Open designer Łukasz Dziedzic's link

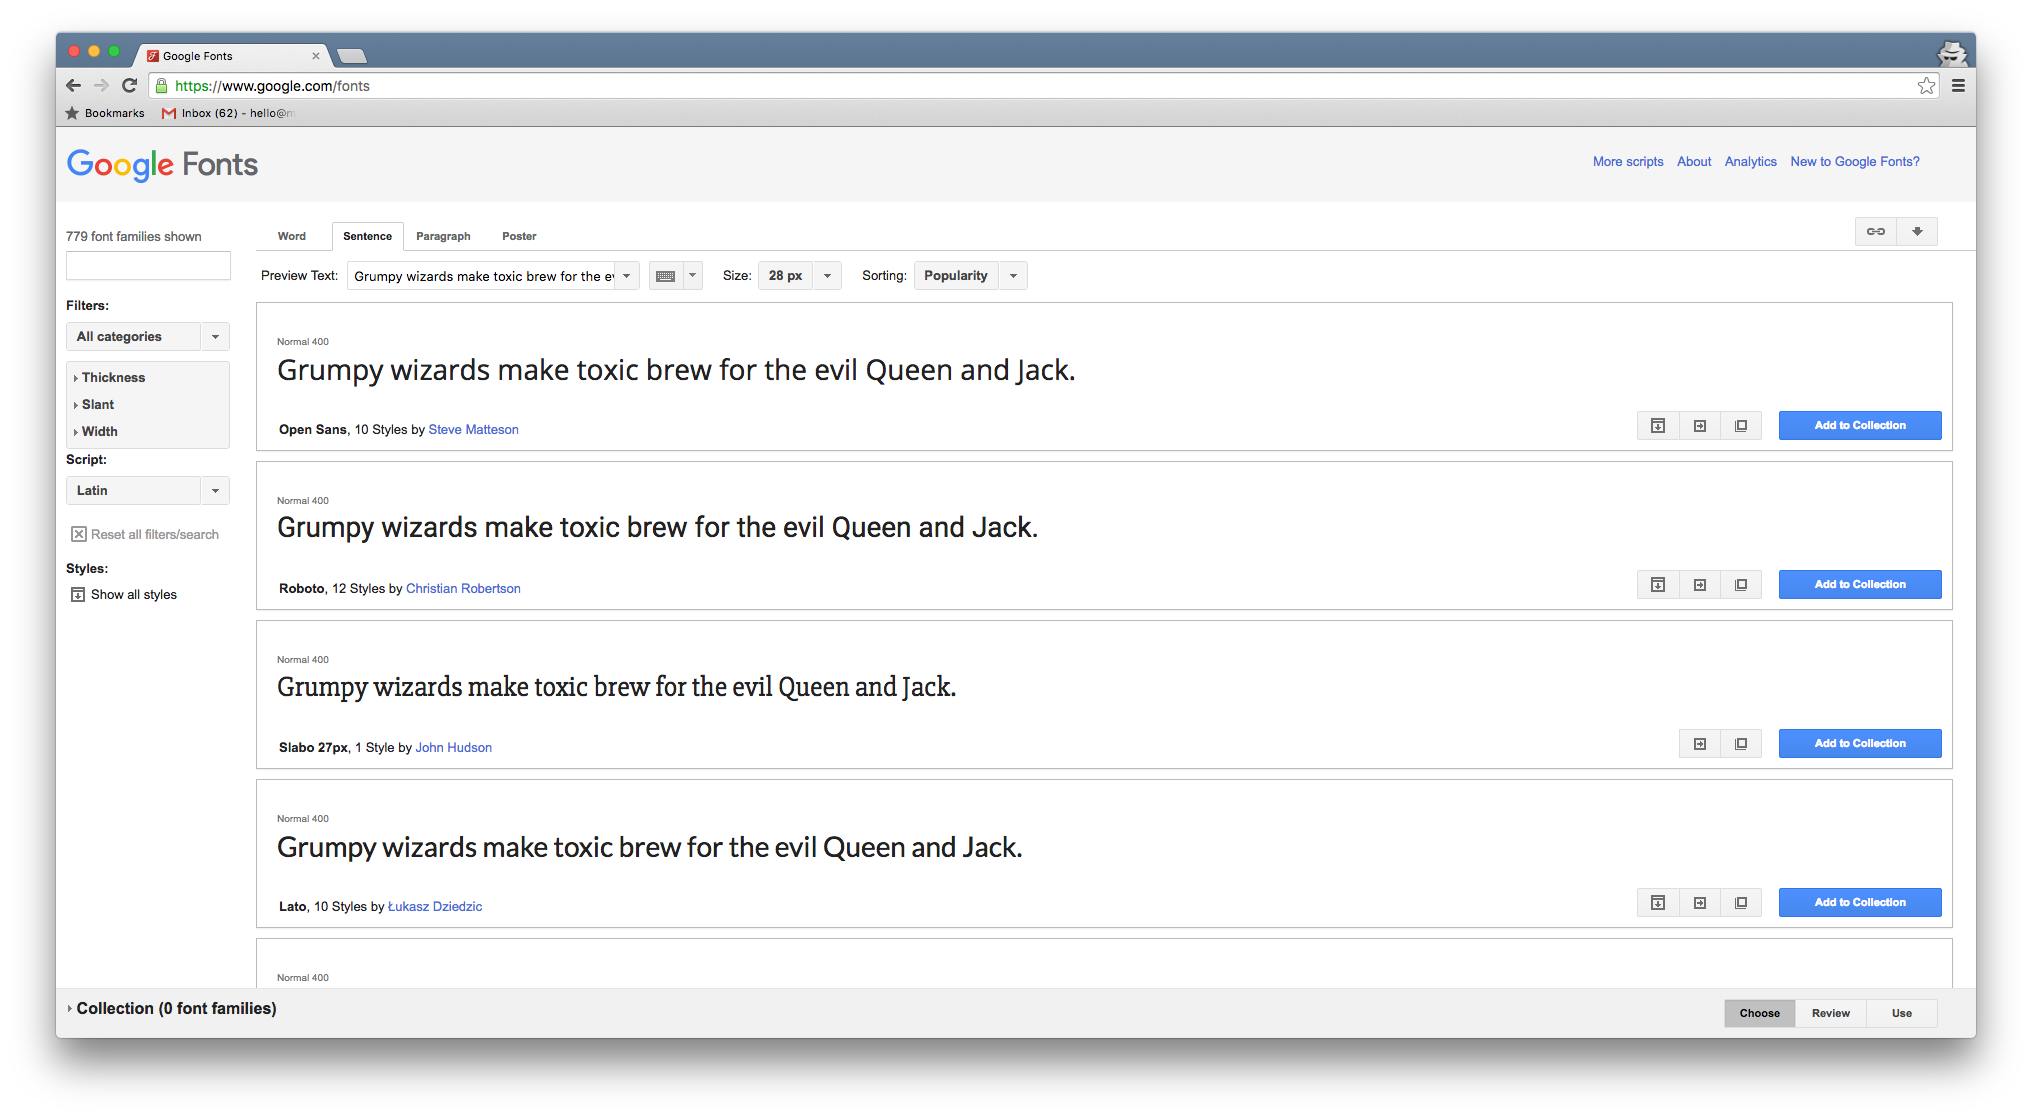(434, 907)
